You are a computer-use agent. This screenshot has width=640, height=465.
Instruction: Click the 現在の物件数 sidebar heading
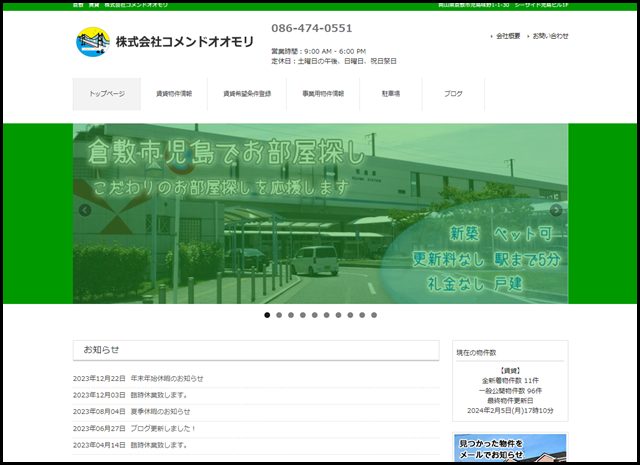coord(476,353)
